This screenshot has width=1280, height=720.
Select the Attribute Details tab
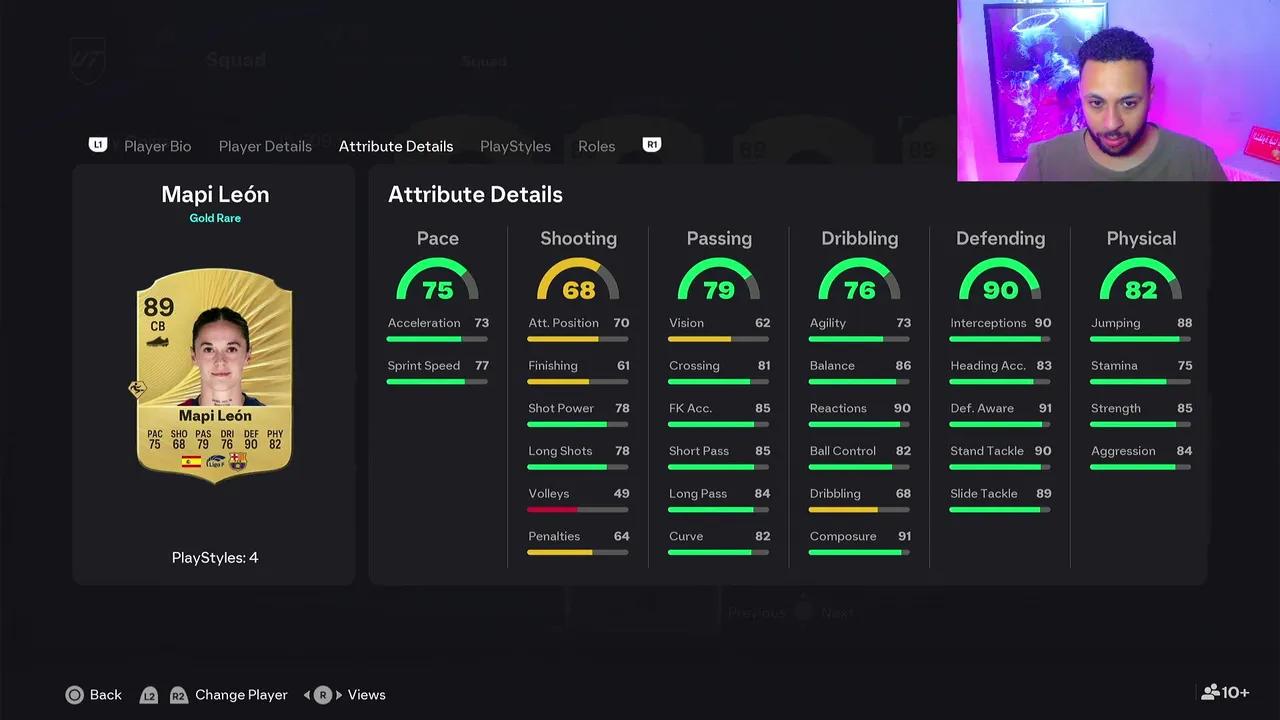[x=396, y=146]
